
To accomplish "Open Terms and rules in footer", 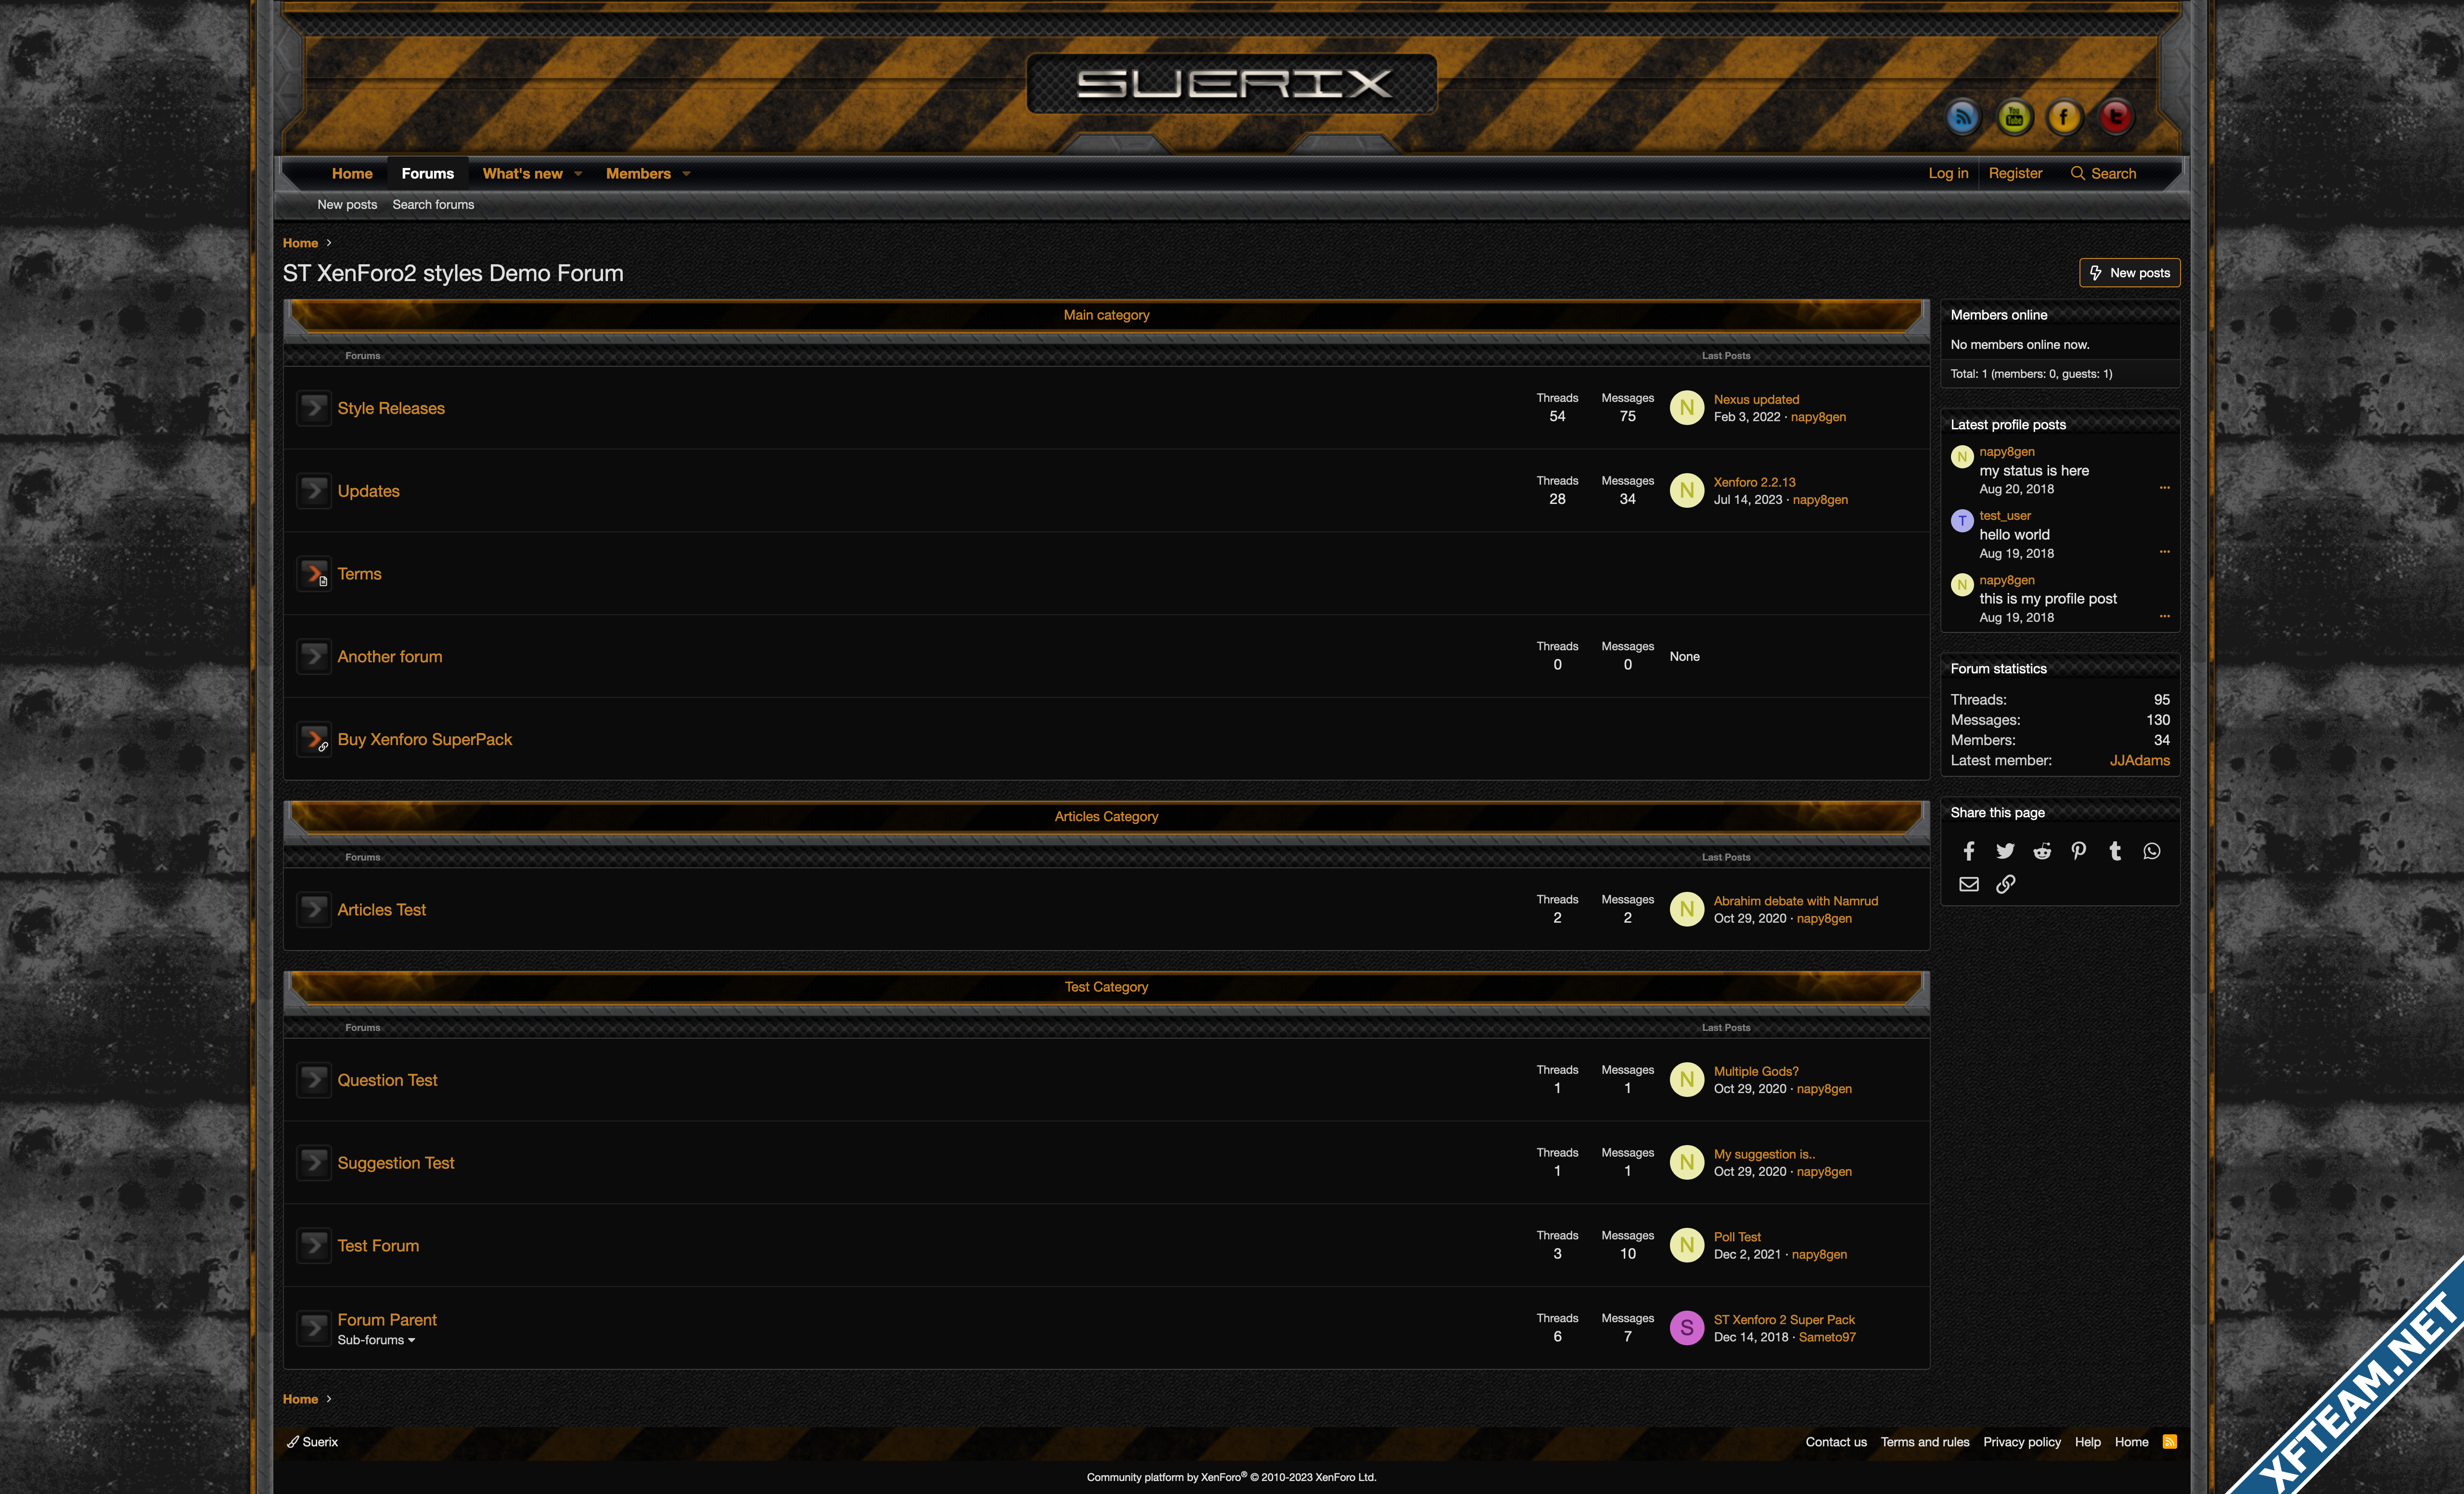I will (1924, 1442).
